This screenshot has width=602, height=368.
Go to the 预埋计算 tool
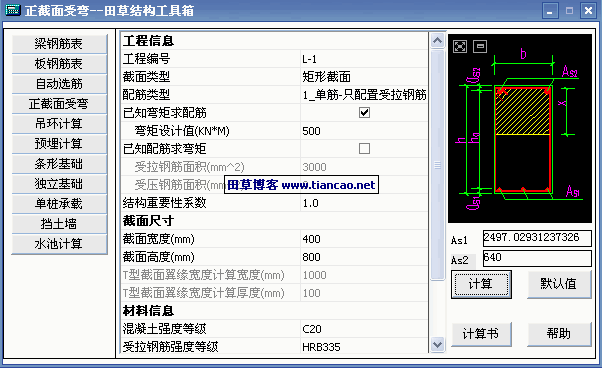(x=59, y=144)
